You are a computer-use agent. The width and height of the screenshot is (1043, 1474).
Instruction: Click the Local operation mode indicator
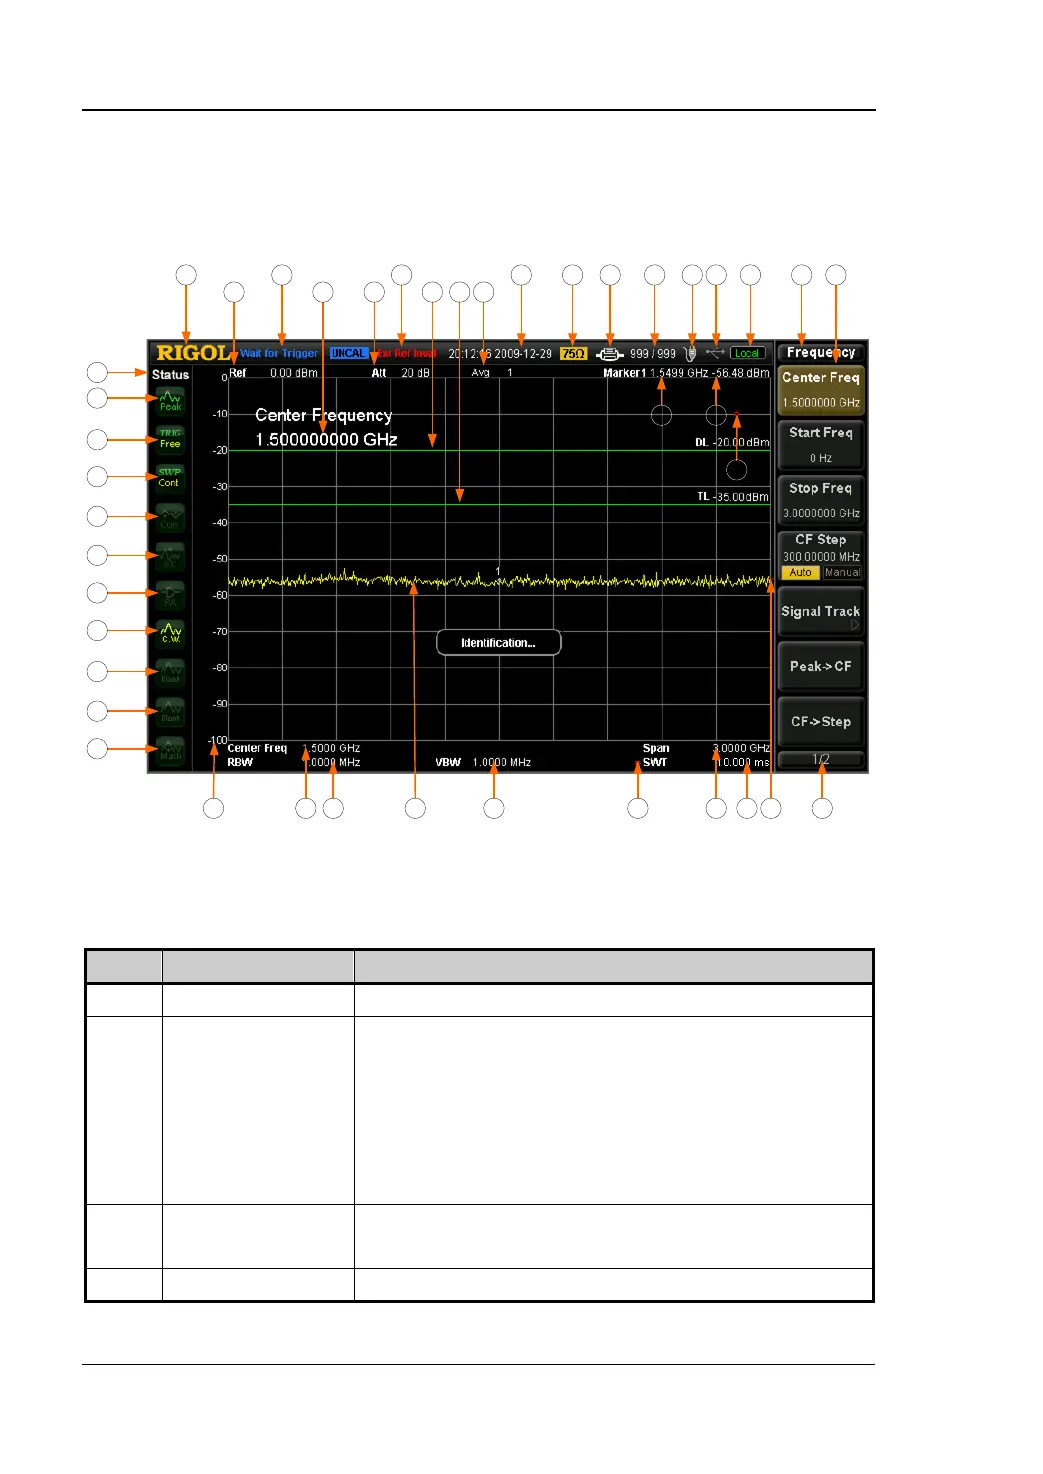tap(747, 353)
